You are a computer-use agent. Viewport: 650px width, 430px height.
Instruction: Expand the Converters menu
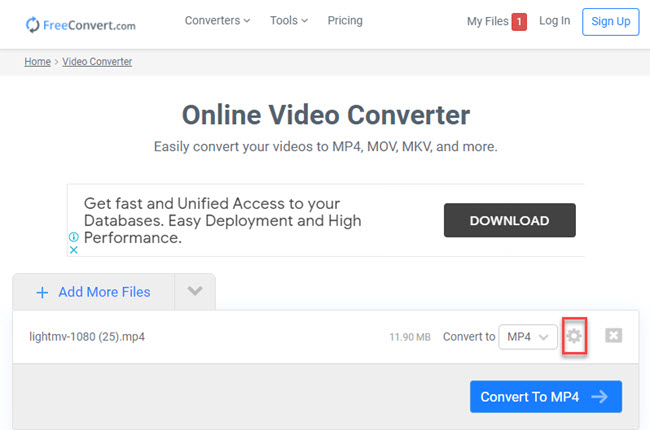[217, 21]
